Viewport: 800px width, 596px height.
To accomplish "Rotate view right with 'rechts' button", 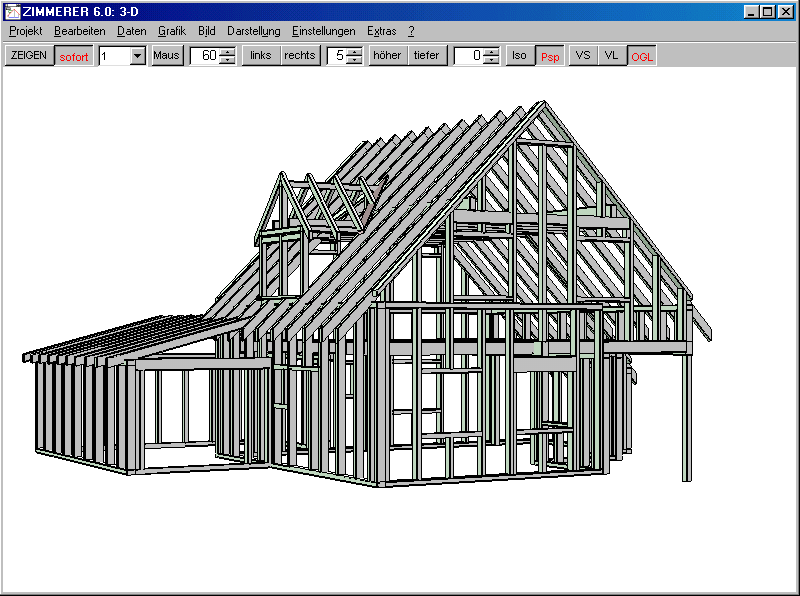I will click(299, 56).
